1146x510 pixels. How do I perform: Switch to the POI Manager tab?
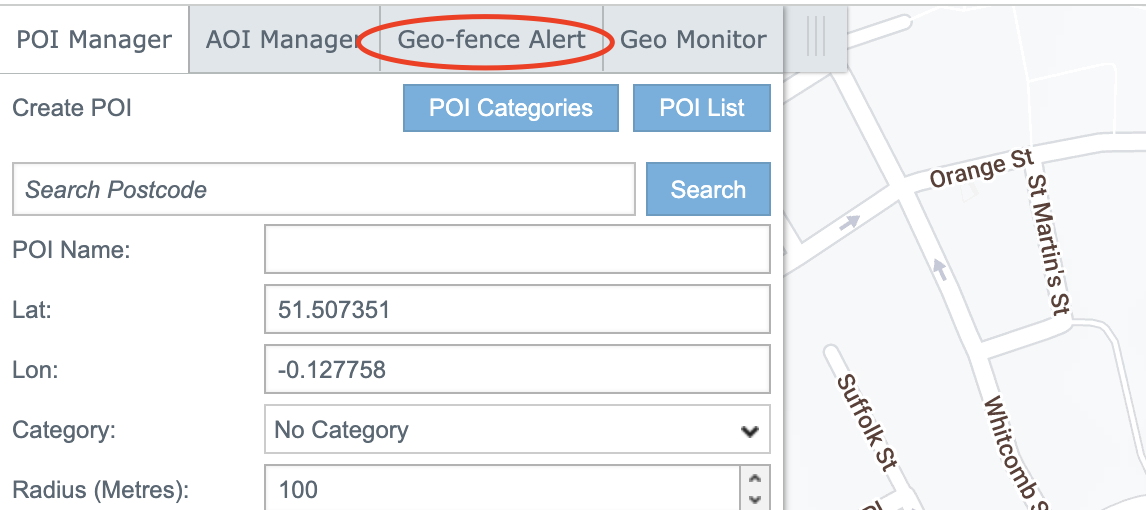pyautogui.click(x=94, y=40)
